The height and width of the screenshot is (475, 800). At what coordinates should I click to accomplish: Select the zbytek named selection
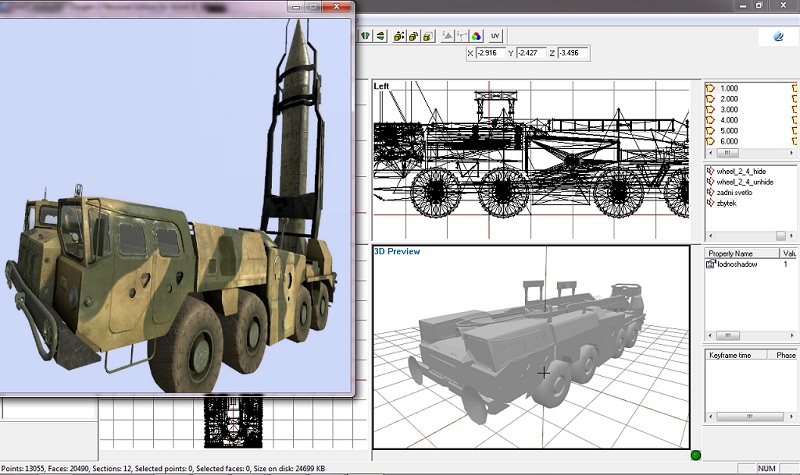[728, 203]
